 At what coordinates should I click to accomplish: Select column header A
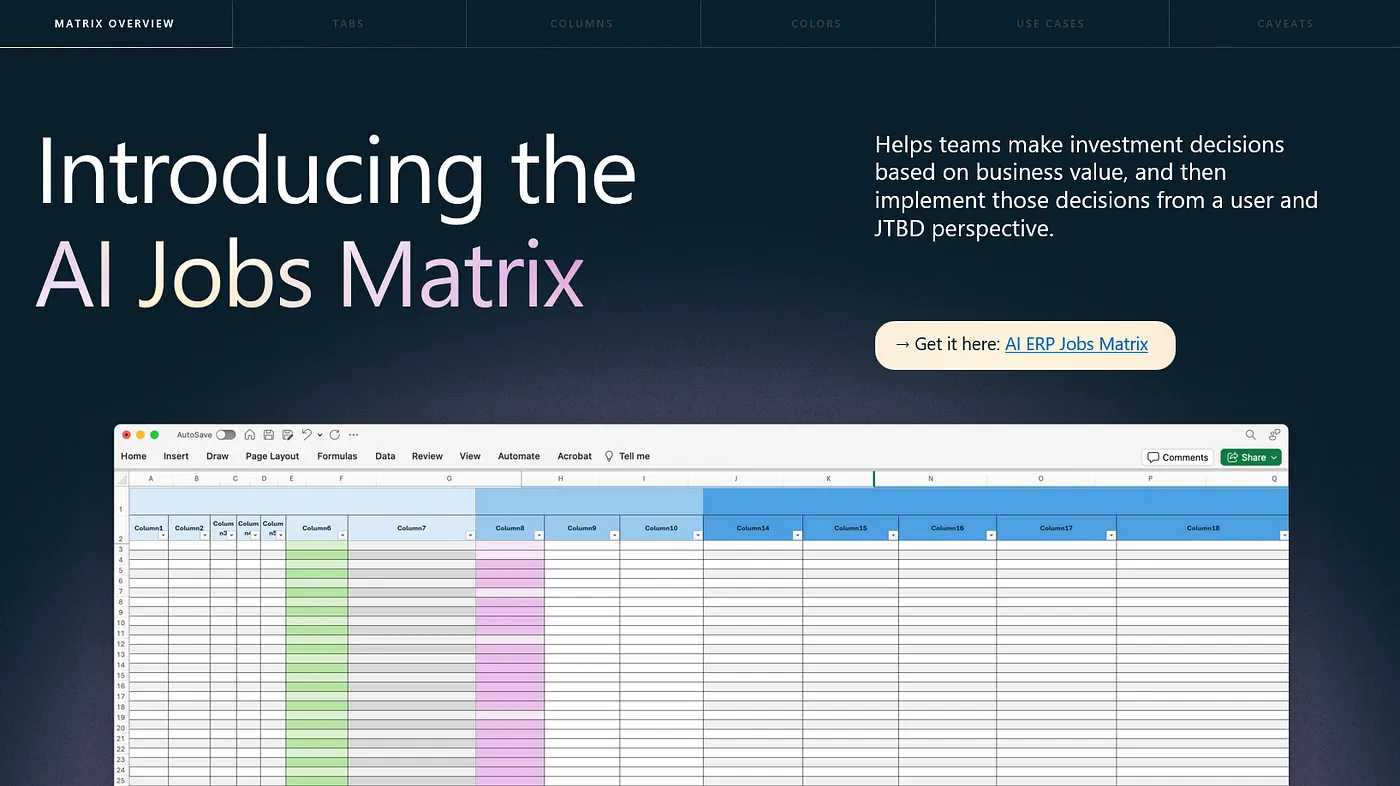151,479
